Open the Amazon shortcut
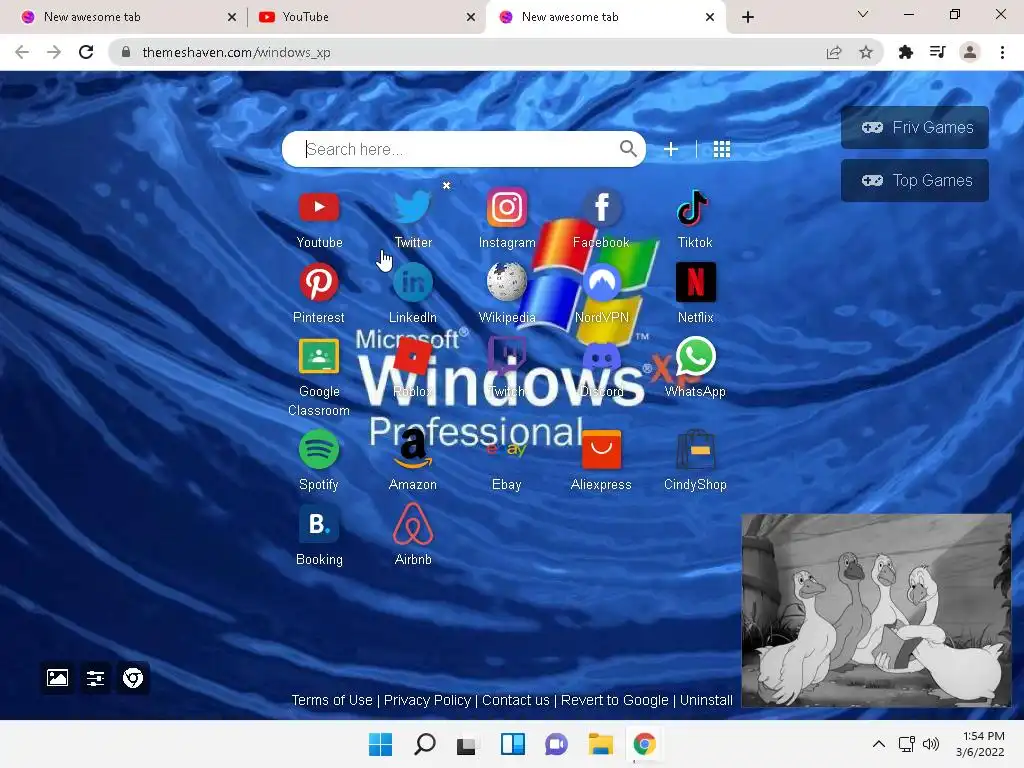 [413, 449]
